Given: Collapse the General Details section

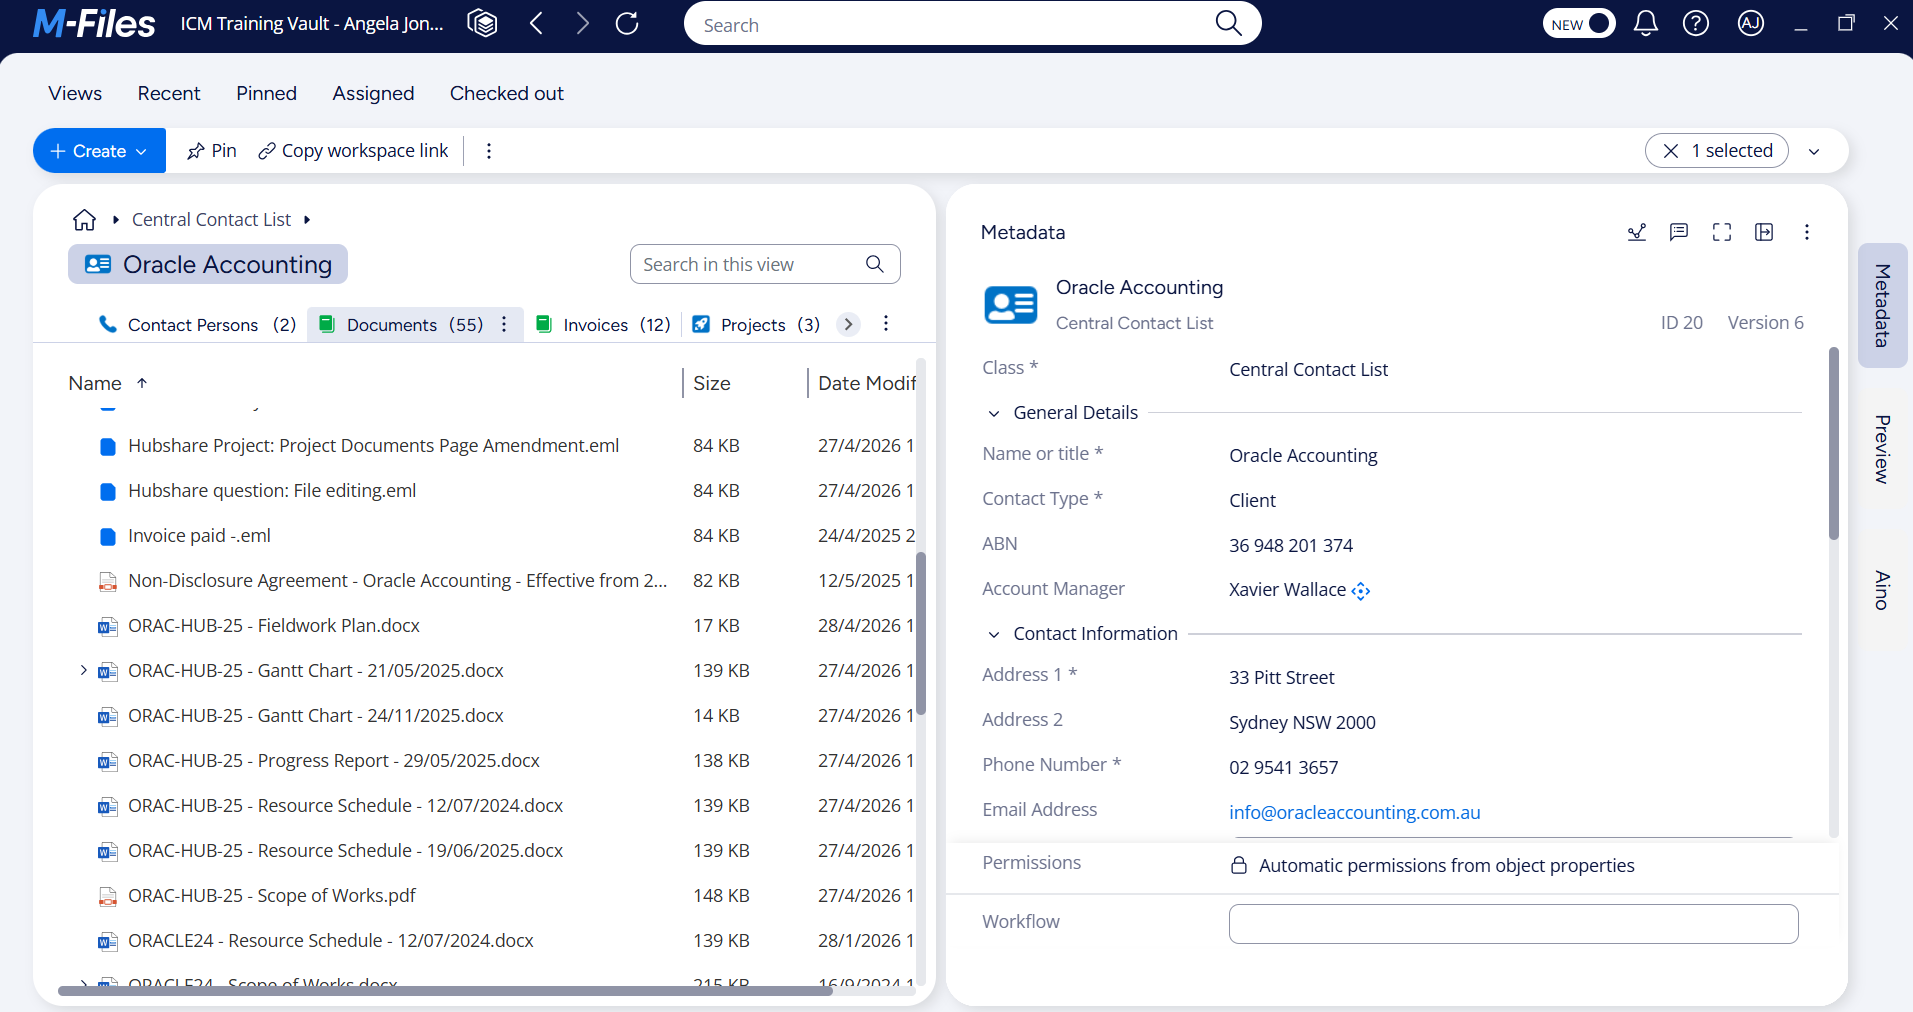Looking at the screenshot, I should (x=994, y=413).
